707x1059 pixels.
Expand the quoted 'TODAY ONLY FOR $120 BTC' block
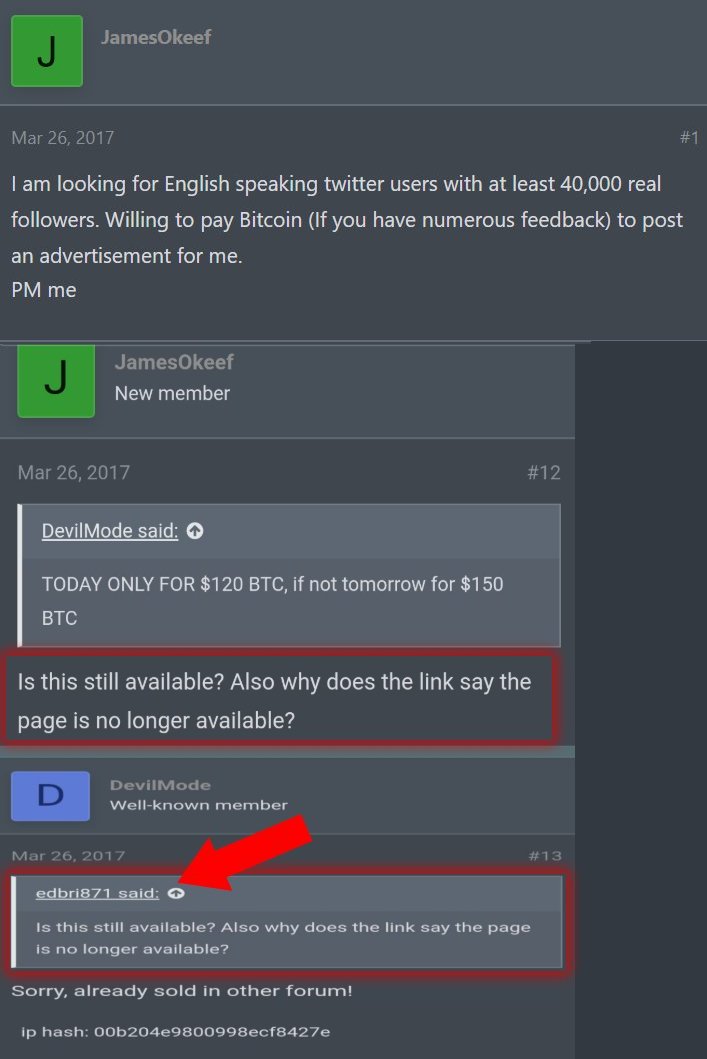tap(289, 601)
